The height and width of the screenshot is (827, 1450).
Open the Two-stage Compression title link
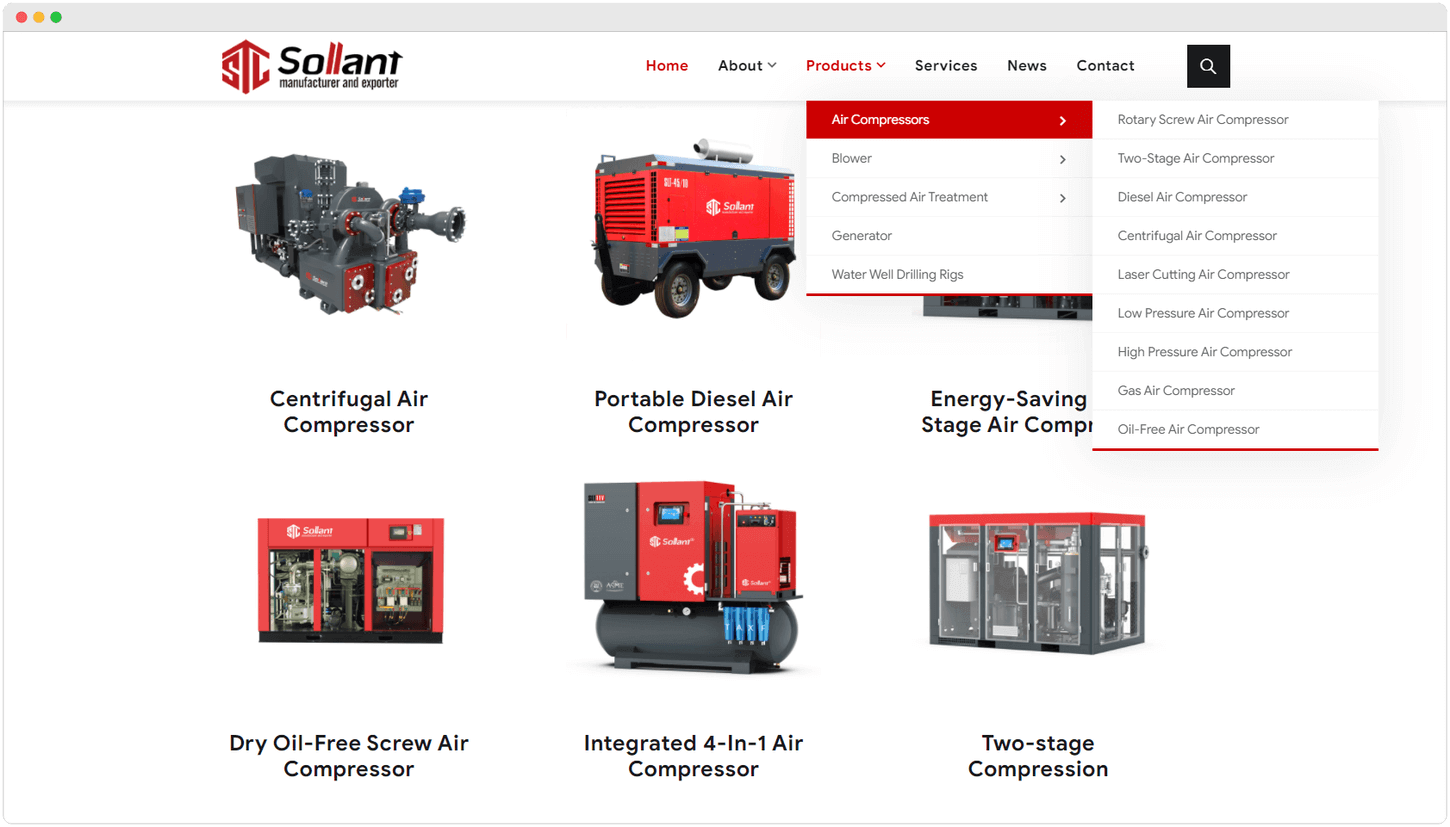coord(1038,756)
